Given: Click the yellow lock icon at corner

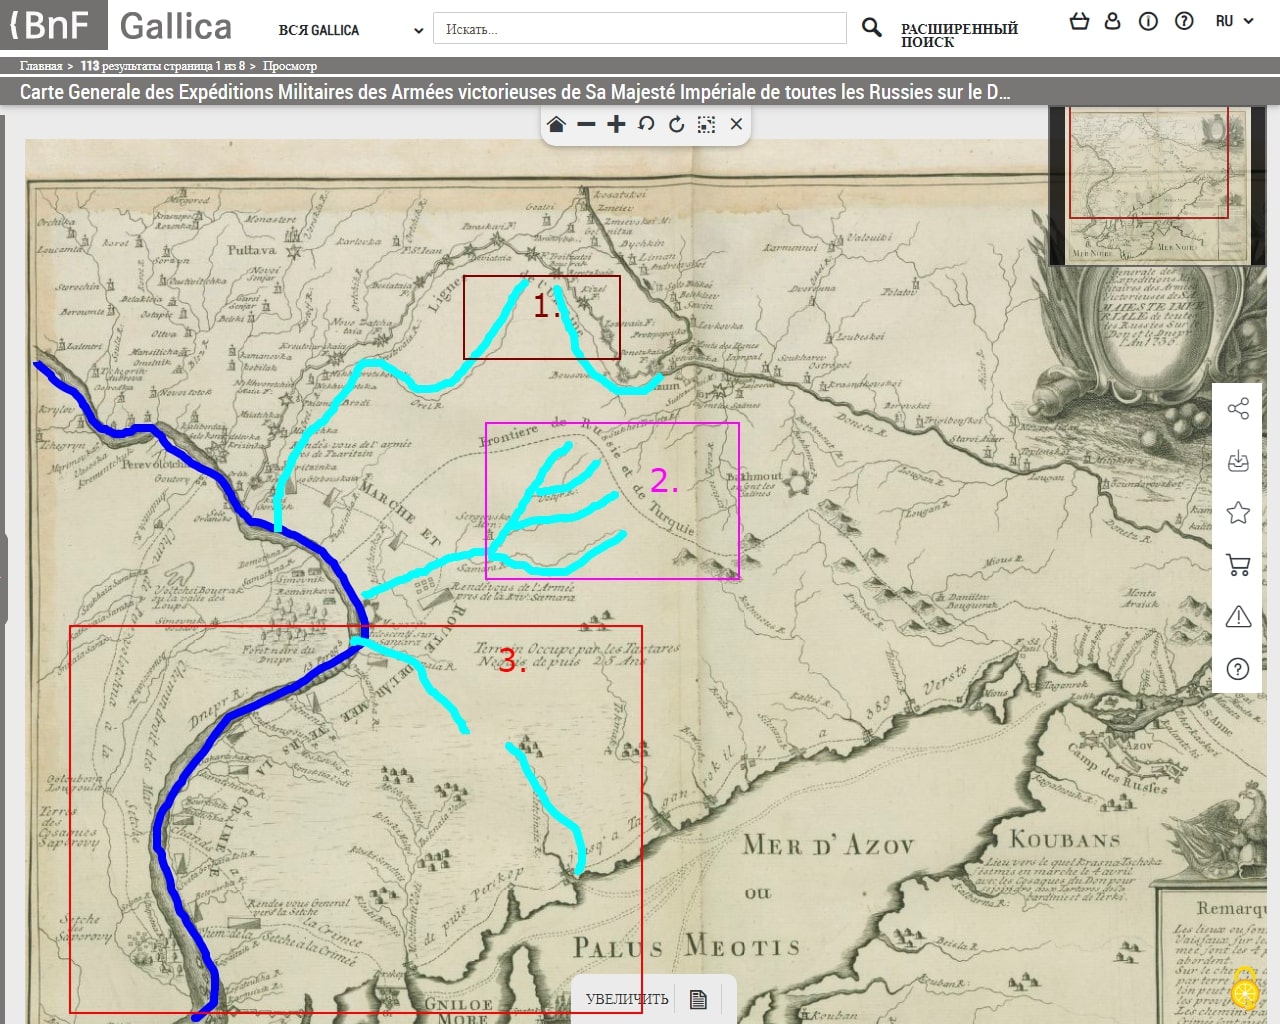Looking at the screenshot, I should [1245, 987].
